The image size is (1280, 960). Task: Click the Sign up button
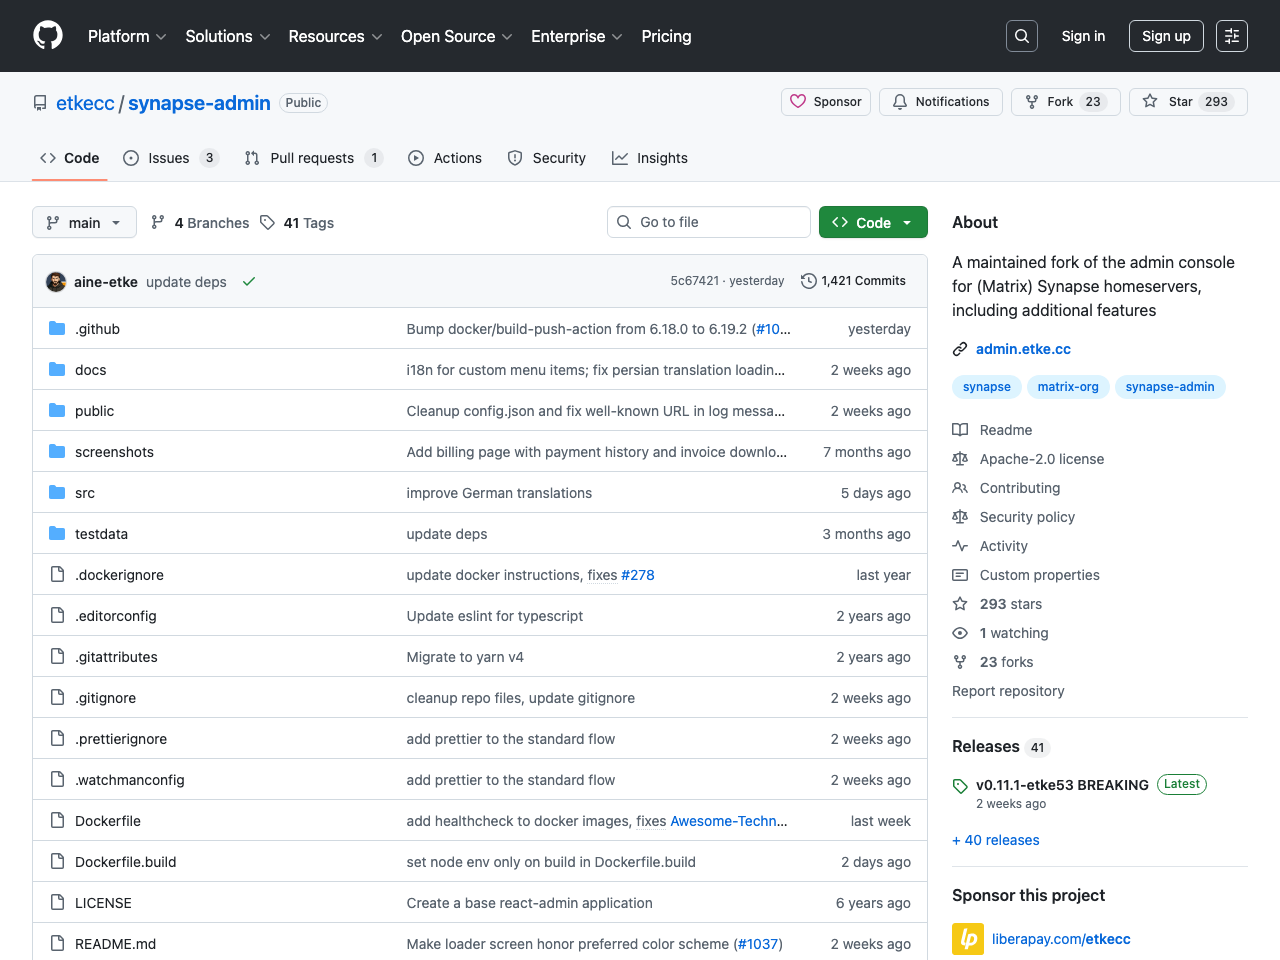click(x=1166, y=35)
